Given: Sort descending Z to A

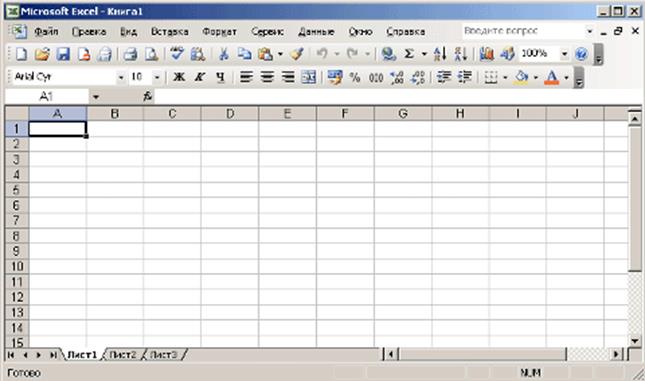Looking at the screenshot, I should 460,54.
